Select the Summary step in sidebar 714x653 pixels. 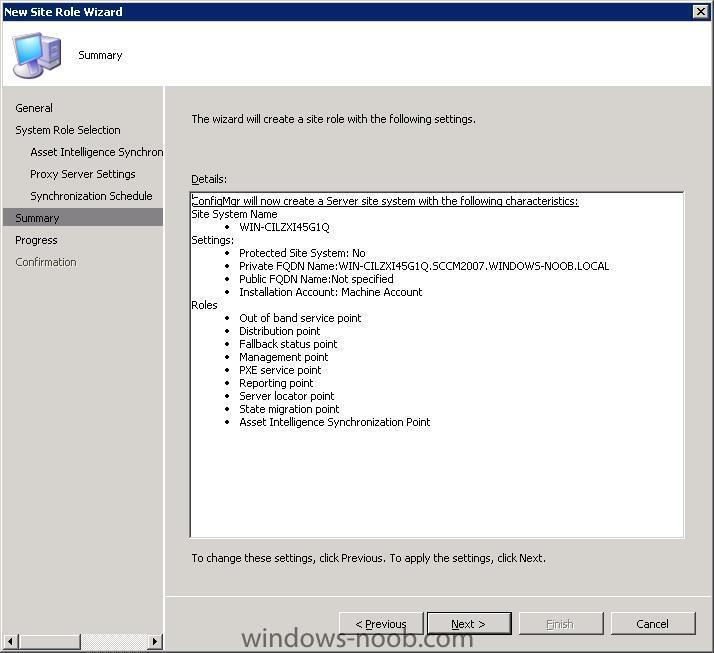point(83,218)
